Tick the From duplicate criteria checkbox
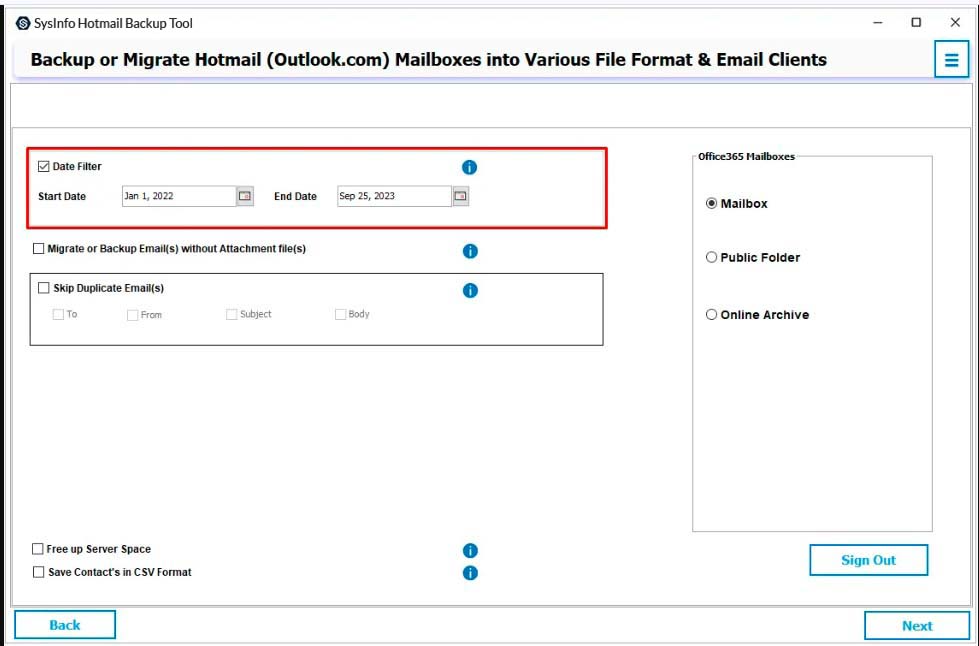Image resolution: width=979 pixels, height=646 pixels. 132,315
